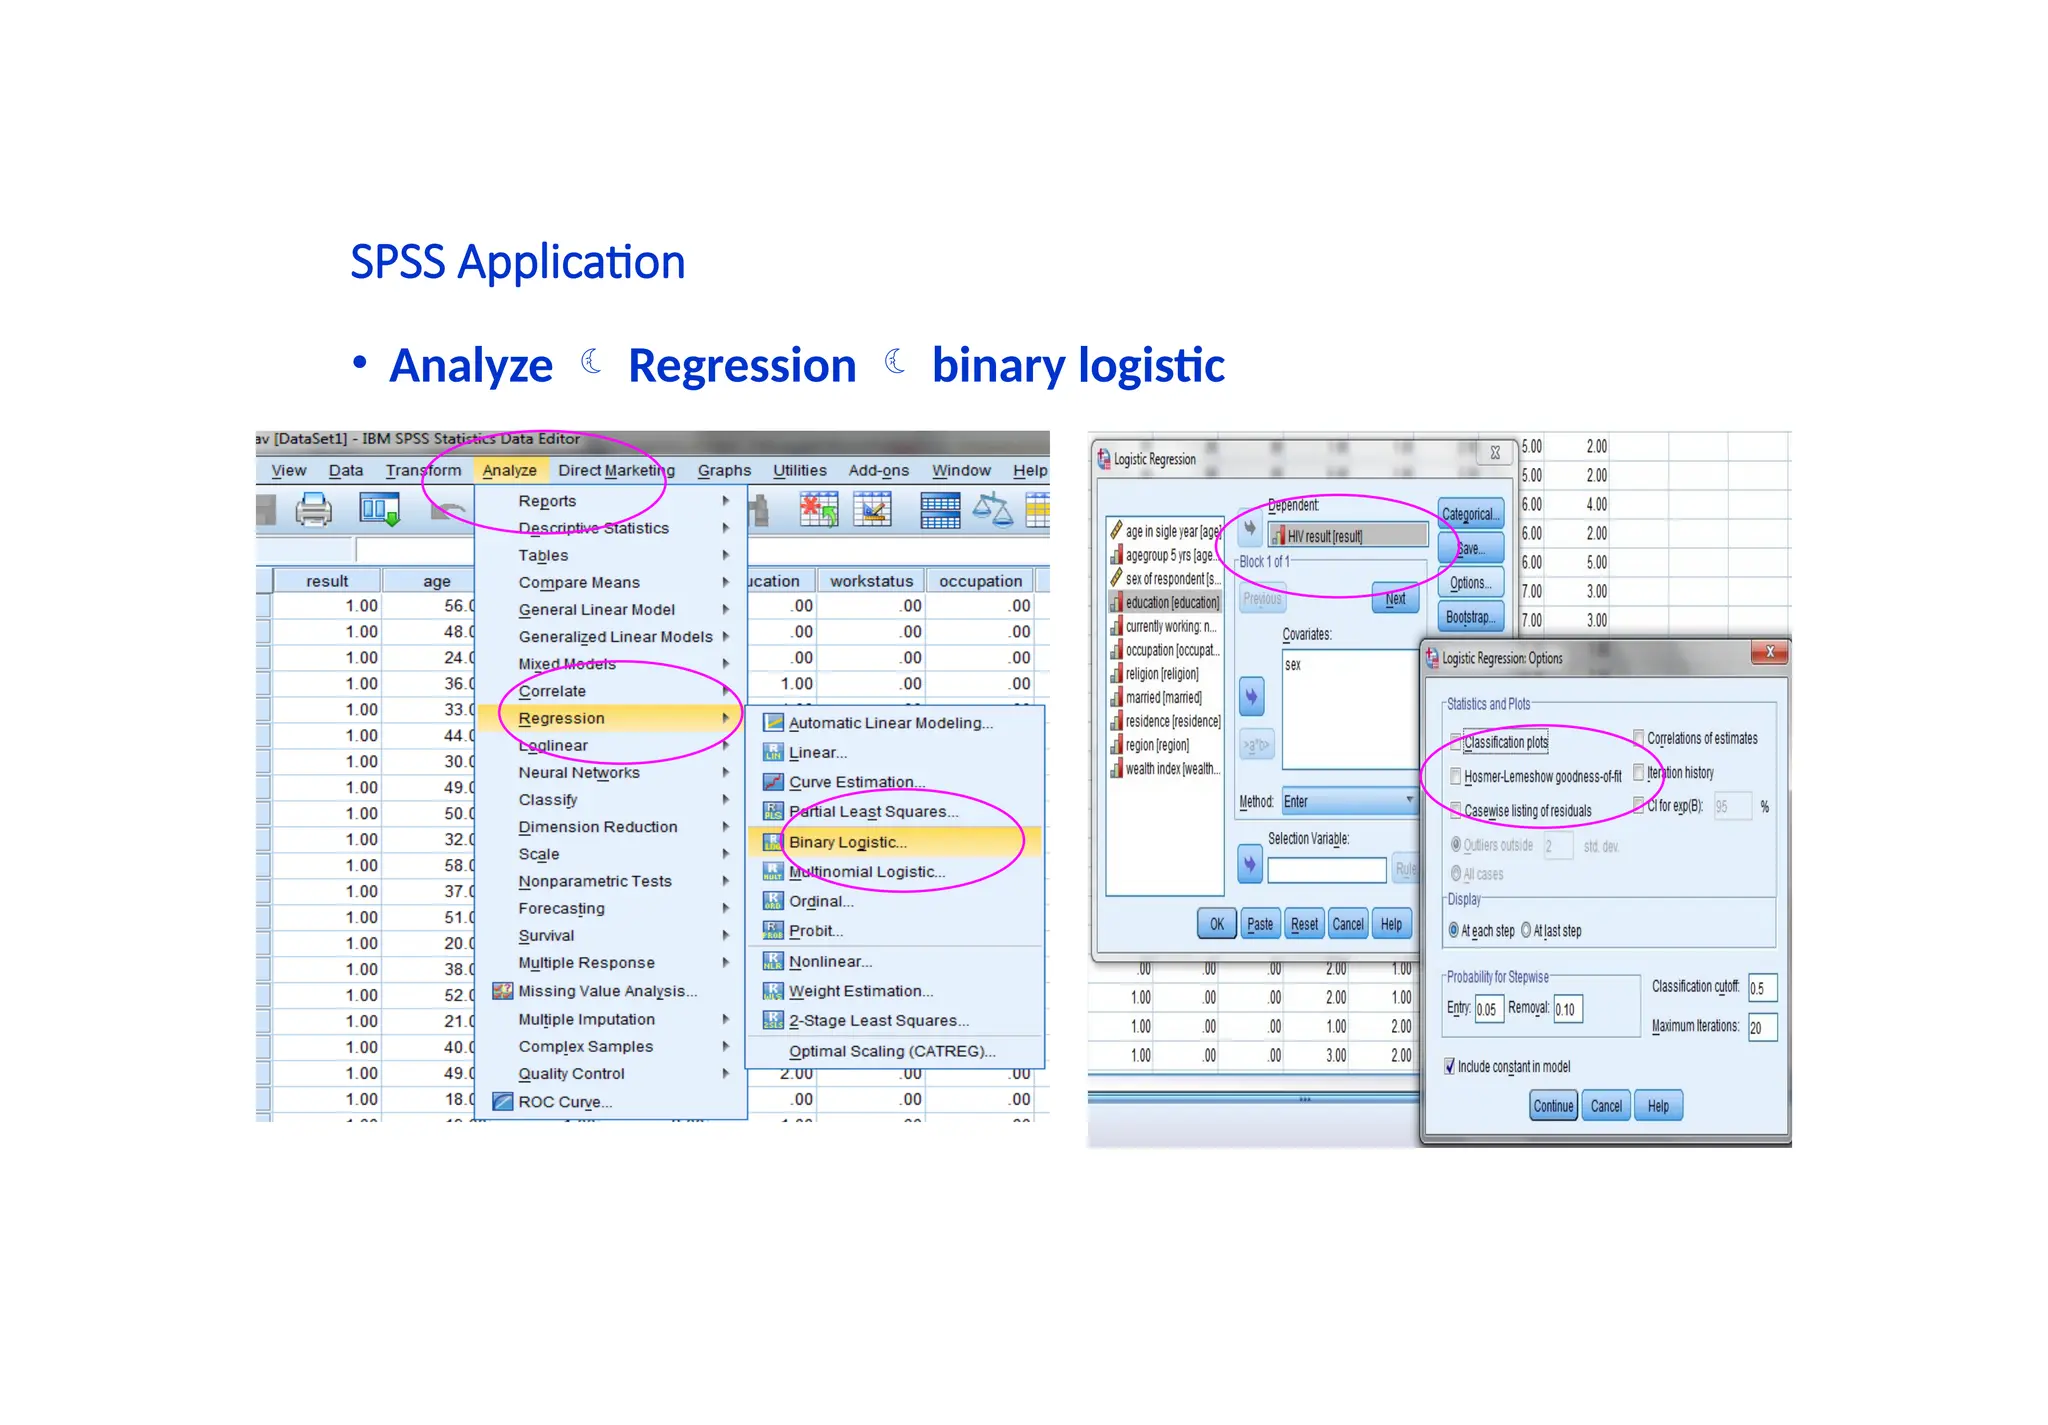Open the Analyze menu
This screenshot has width=2048, height=1425.
click(510, 470)
